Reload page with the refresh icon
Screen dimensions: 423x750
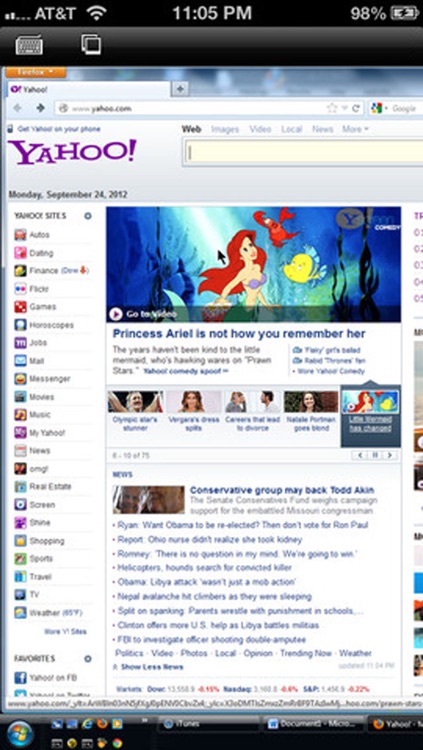coord(356,109)
